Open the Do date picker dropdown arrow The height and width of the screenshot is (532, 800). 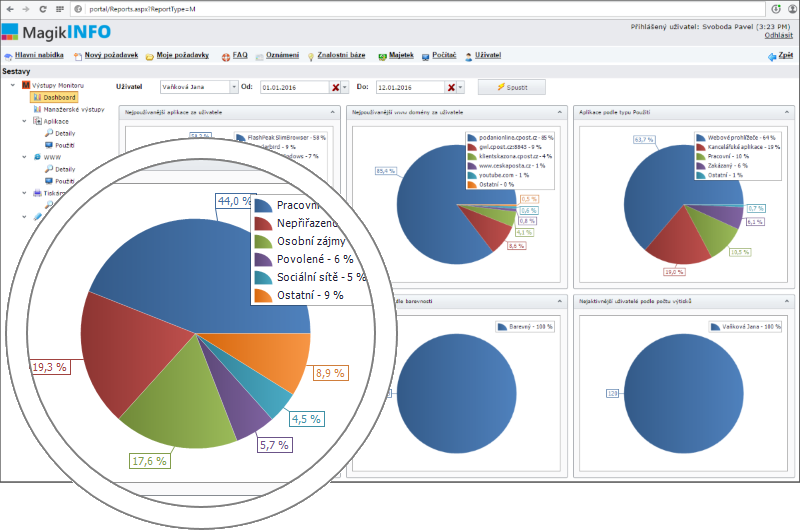(x=461, y=88)
